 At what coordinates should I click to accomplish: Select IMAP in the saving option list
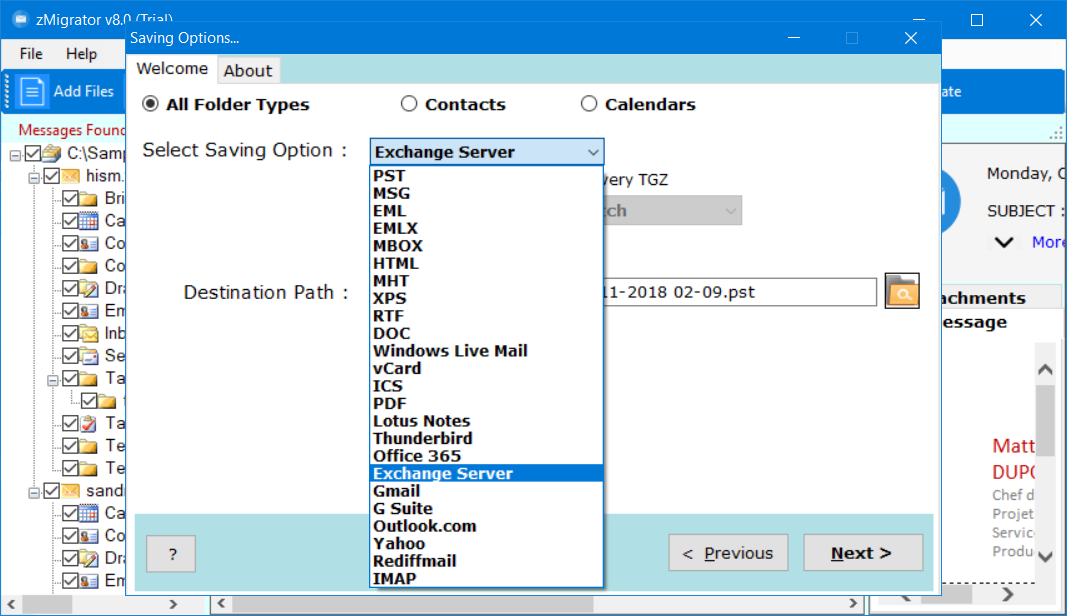[x=487, y=579]
